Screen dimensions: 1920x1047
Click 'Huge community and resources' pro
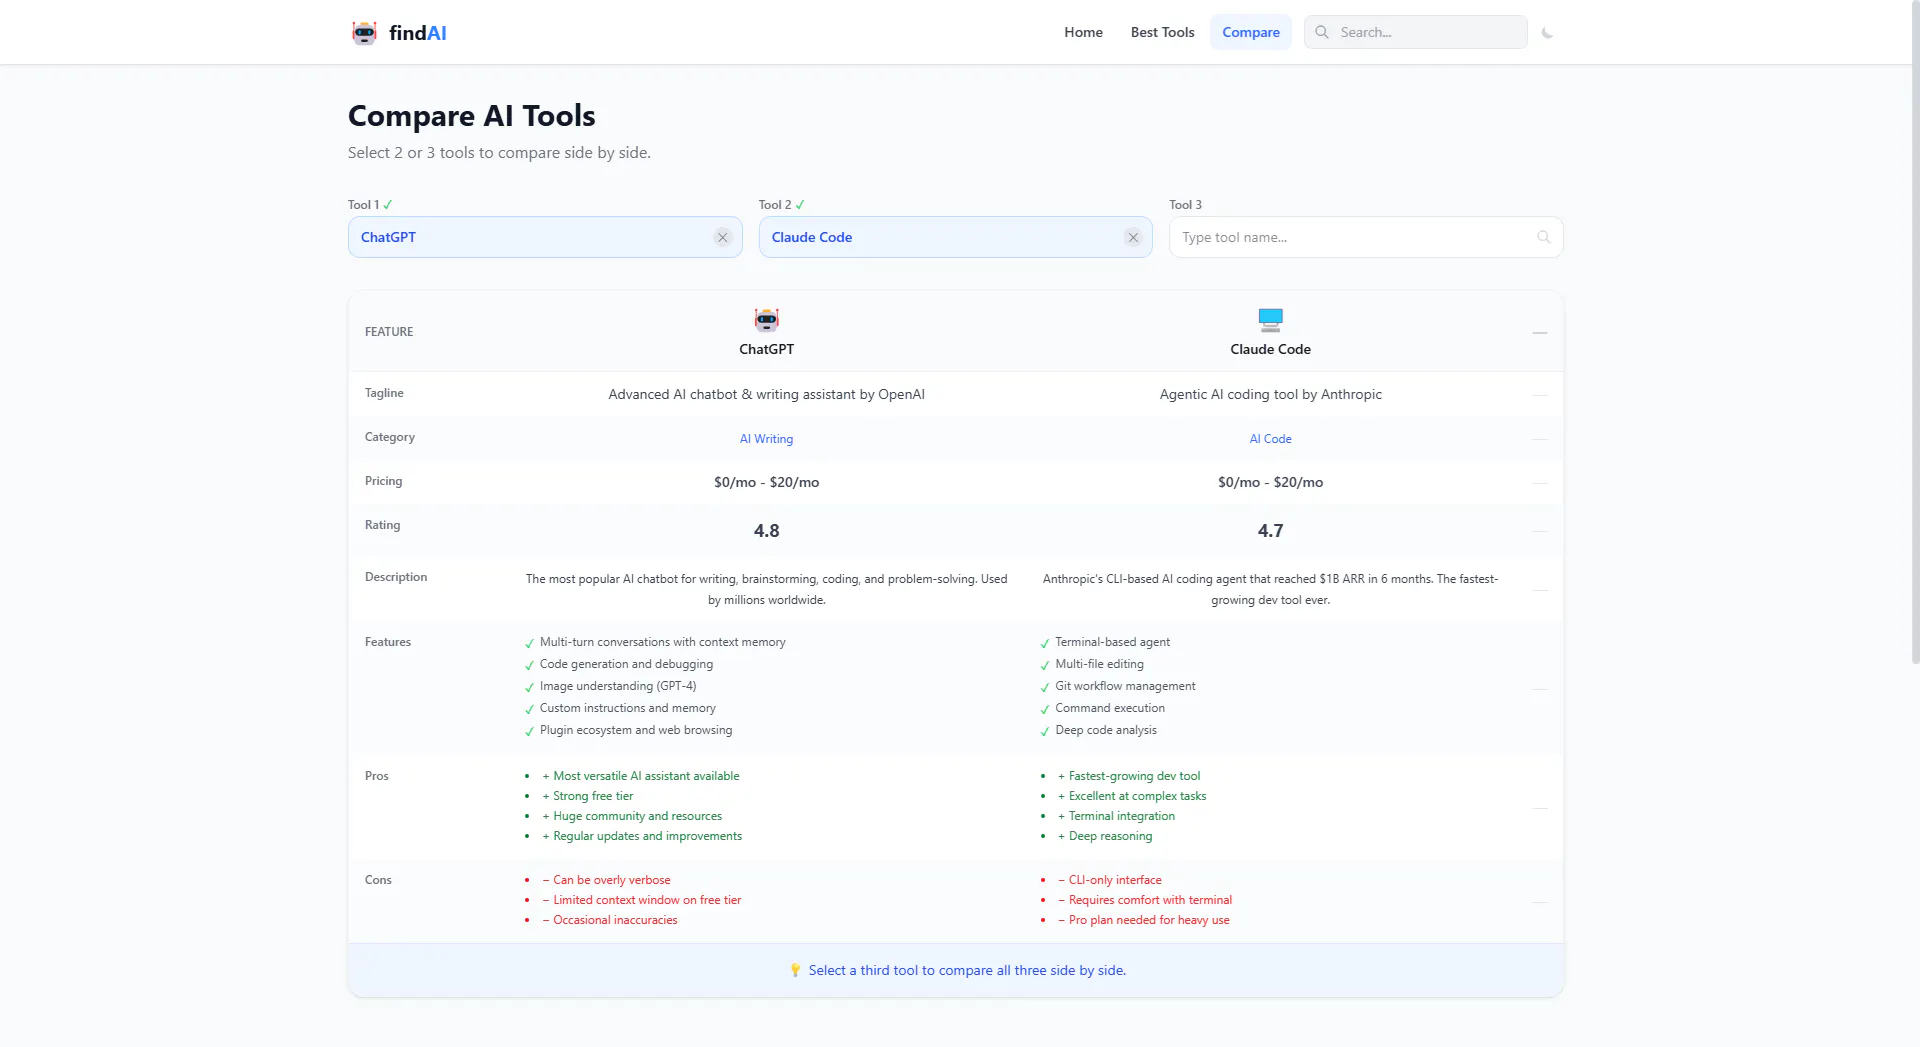click(x=637, y=816)
